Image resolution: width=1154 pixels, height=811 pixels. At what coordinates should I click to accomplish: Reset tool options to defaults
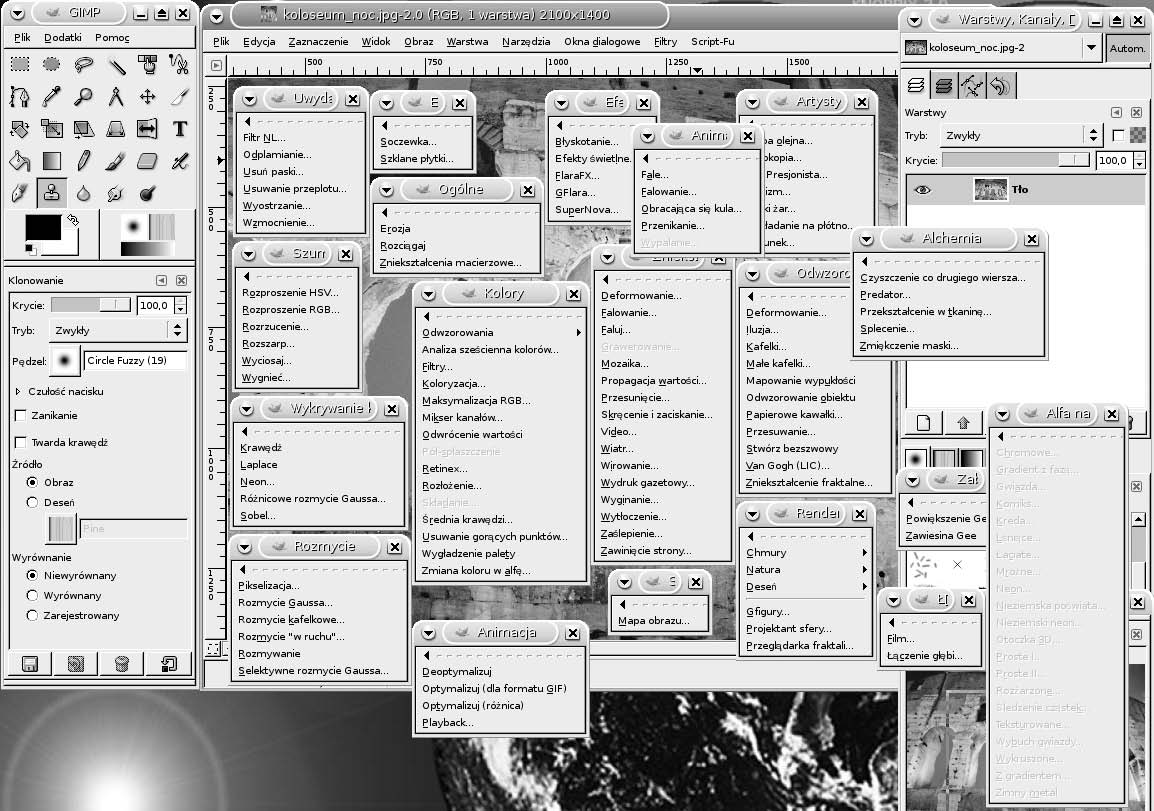point(169,664)
